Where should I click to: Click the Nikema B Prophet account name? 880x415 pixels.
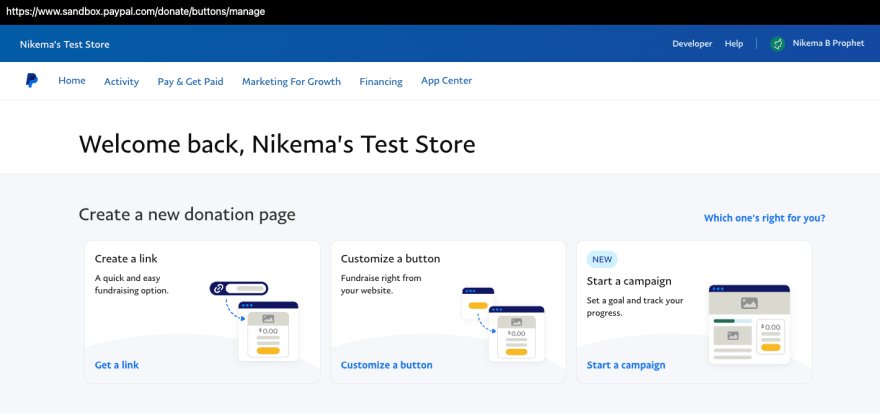(828, 43)
